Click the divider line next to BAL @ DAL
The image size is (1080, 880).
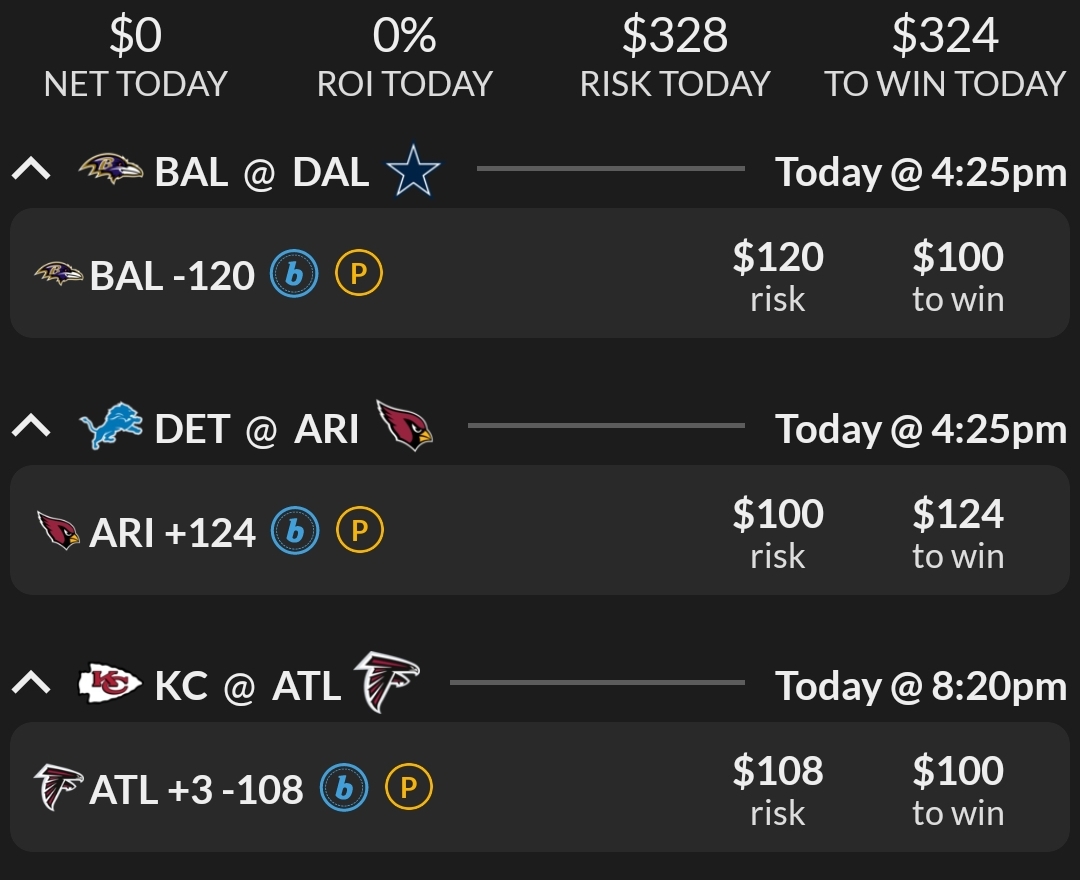point(610,168)
